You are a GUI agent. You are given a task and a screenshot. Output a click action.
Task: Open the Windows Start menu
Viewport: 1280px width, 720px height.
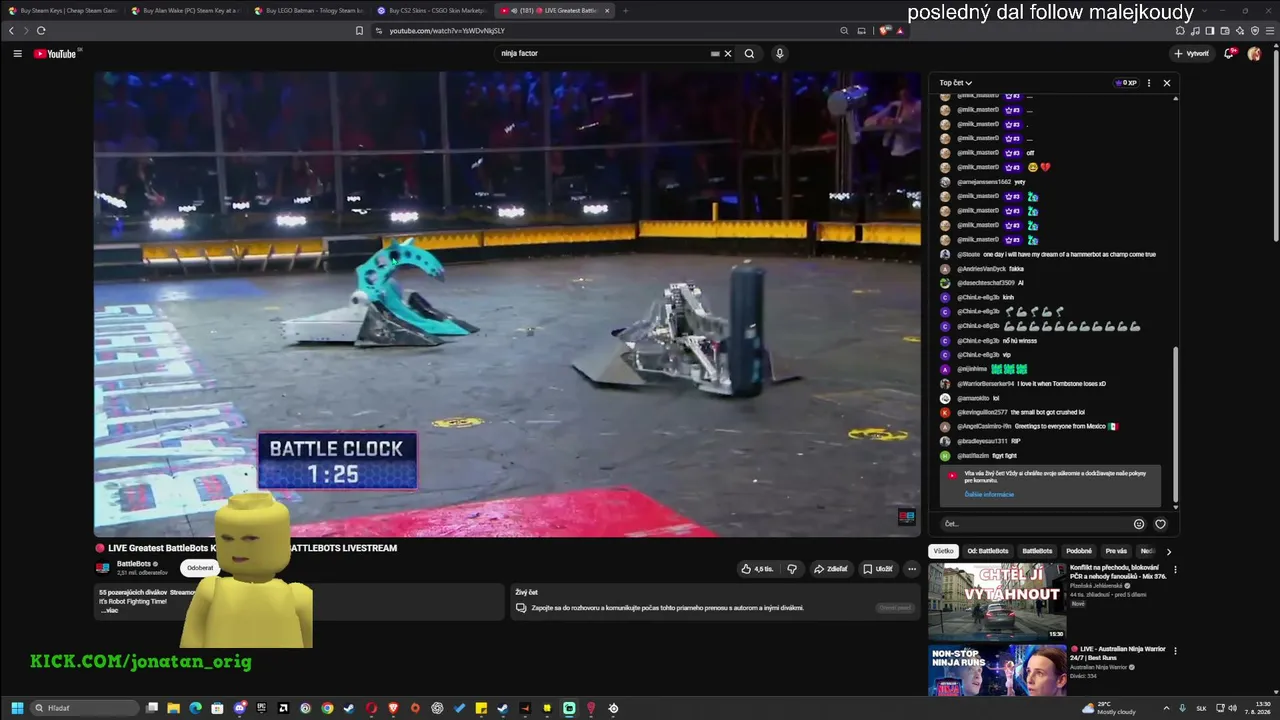17,708
